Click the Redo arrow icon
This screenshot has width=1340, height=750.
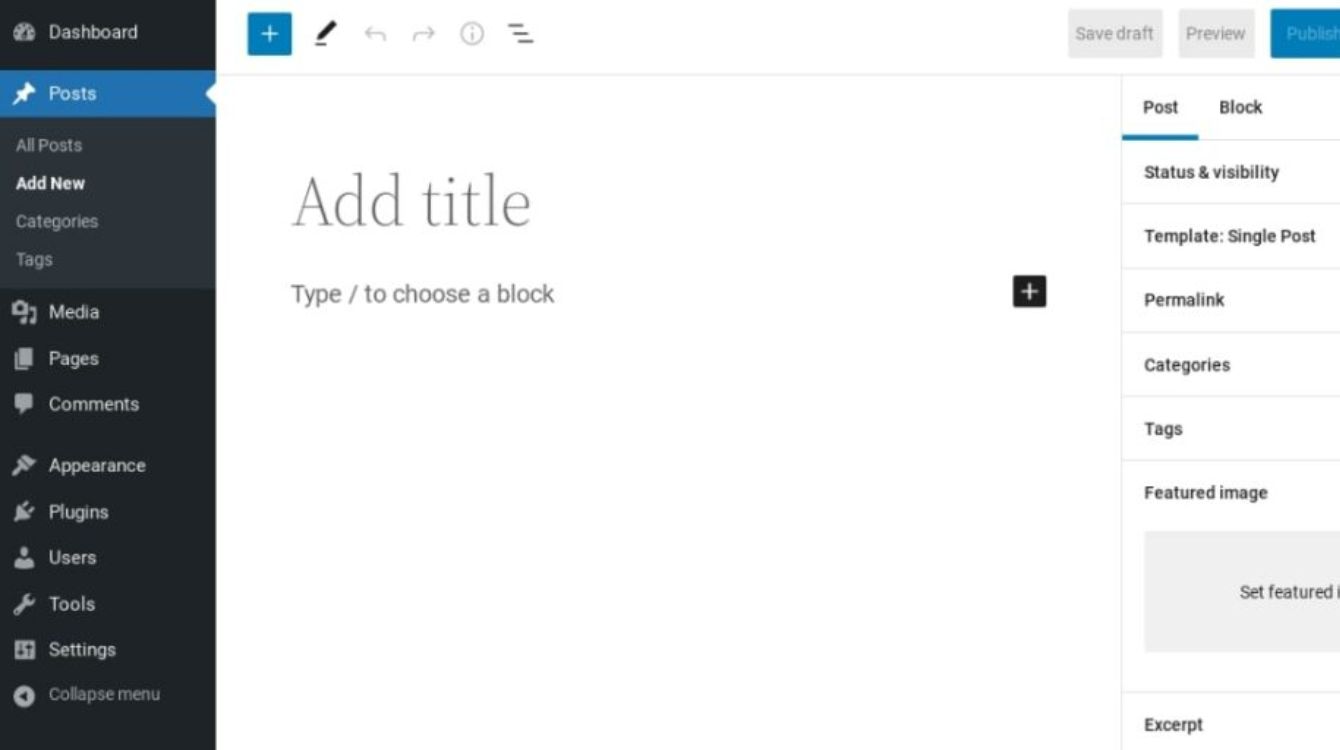pyautogui.click(x=424, y=34)
